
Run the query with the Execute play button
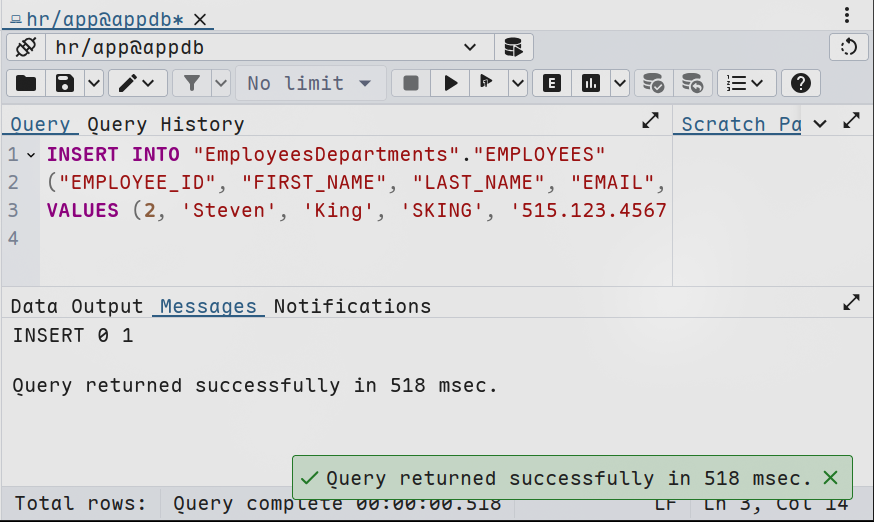tap(450, 83)
